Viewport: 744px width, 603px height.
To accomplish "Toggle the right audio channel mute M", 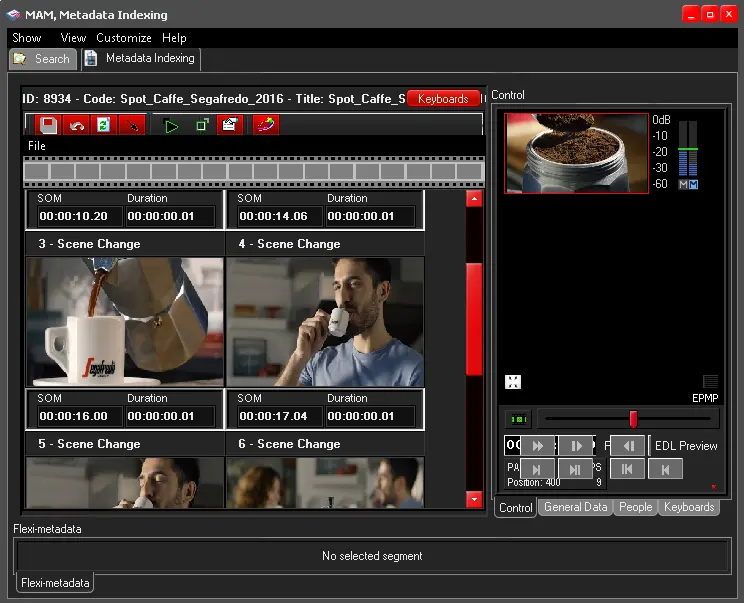I will [x=693, y=185].
